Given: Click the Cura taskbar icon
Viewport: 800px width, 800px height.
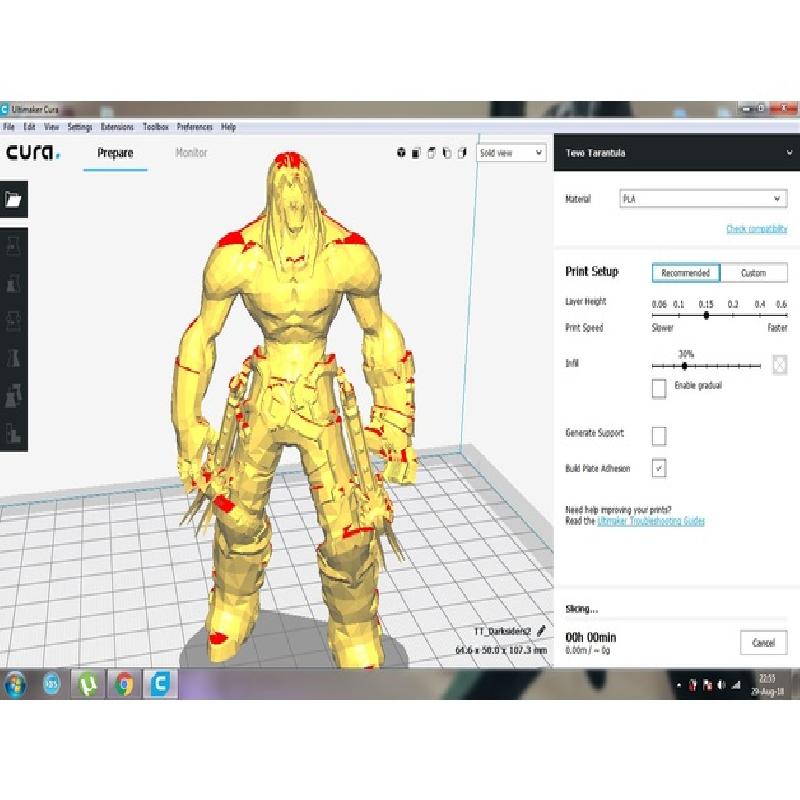Looking at the screenshot, I should (x=160, y=684).
